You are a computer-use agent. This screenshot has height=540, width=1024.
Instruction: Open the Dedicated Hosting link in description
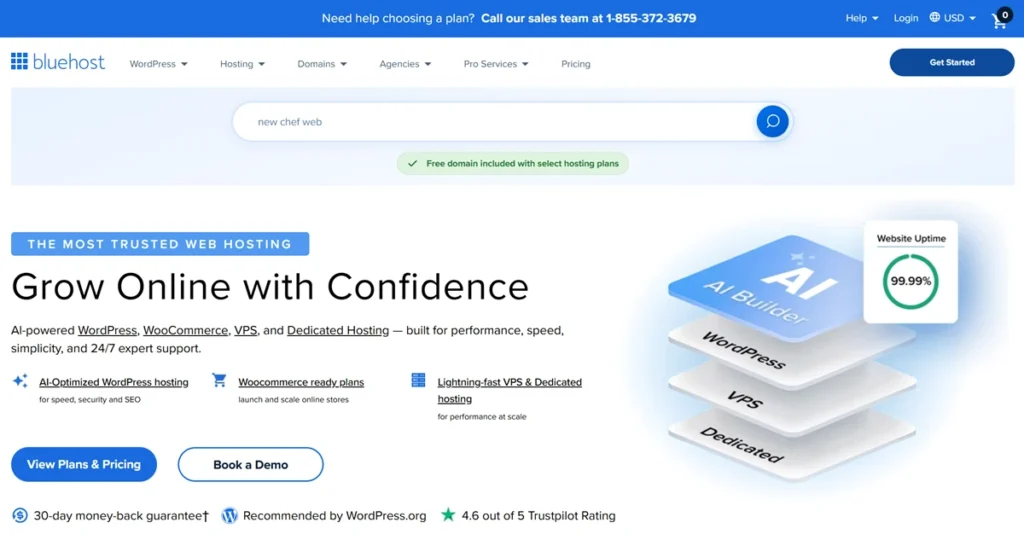338,330
